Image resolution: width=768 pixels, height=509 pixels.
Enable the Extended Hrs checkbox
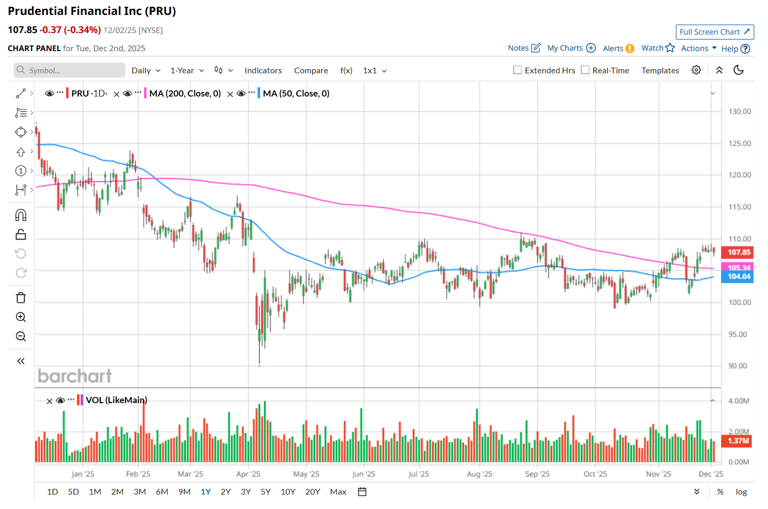point(517,70)
